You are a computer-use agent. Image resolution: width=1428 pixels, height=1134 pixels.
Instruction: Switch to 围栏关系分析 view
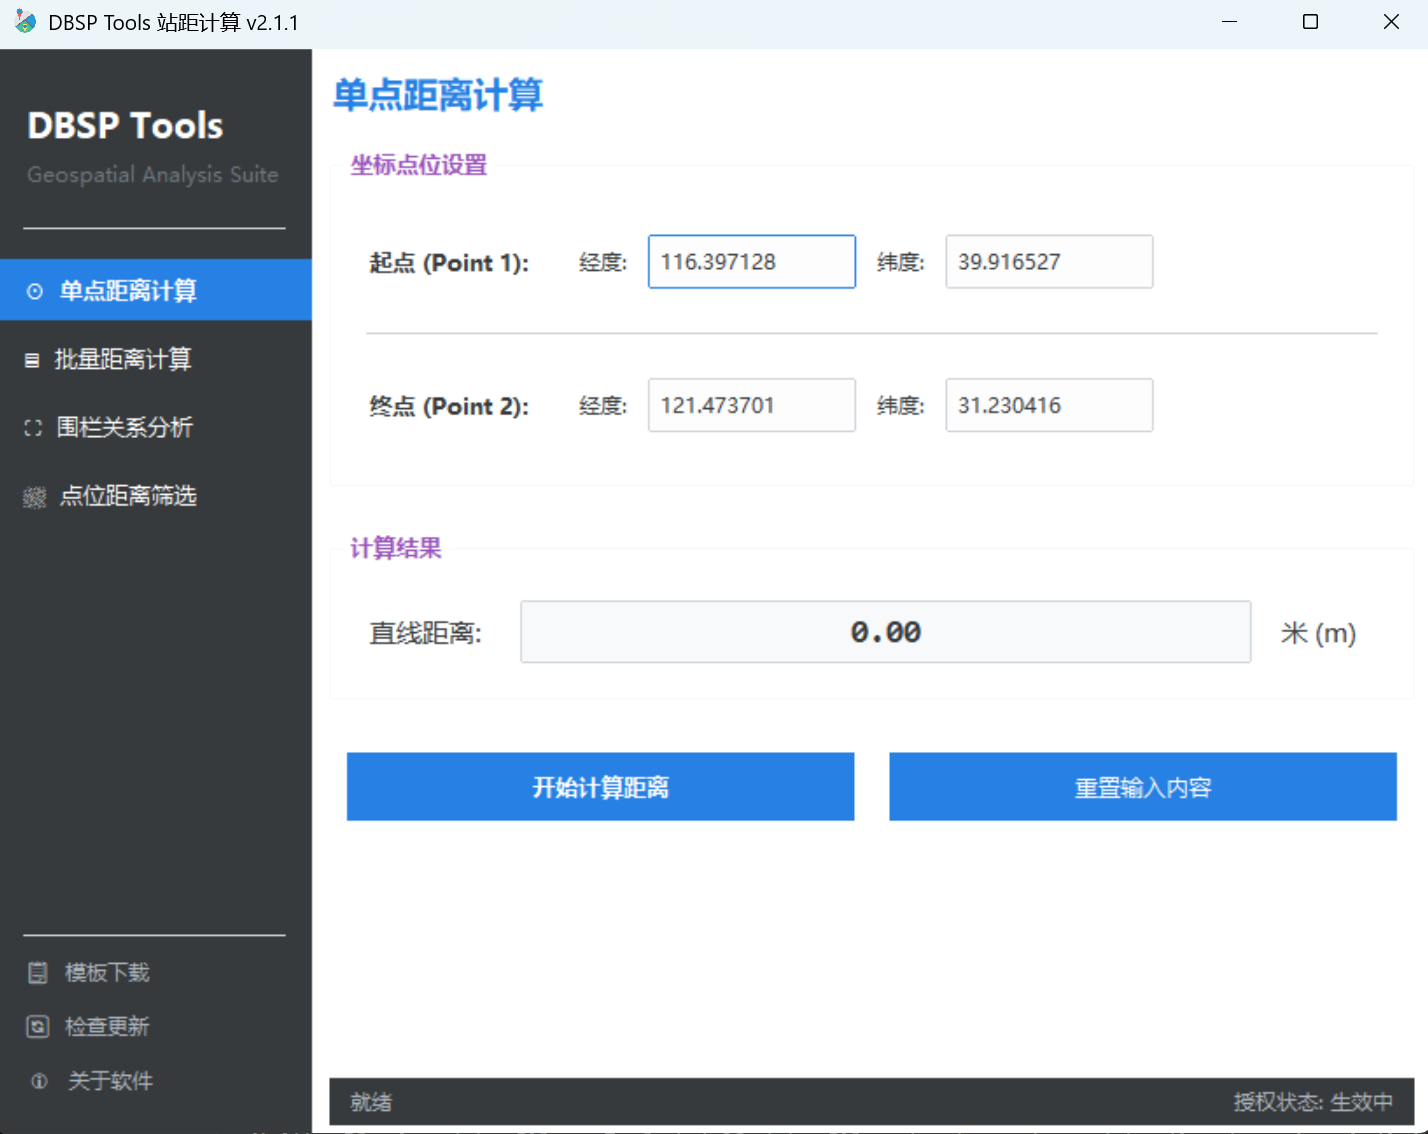(124, 427)
